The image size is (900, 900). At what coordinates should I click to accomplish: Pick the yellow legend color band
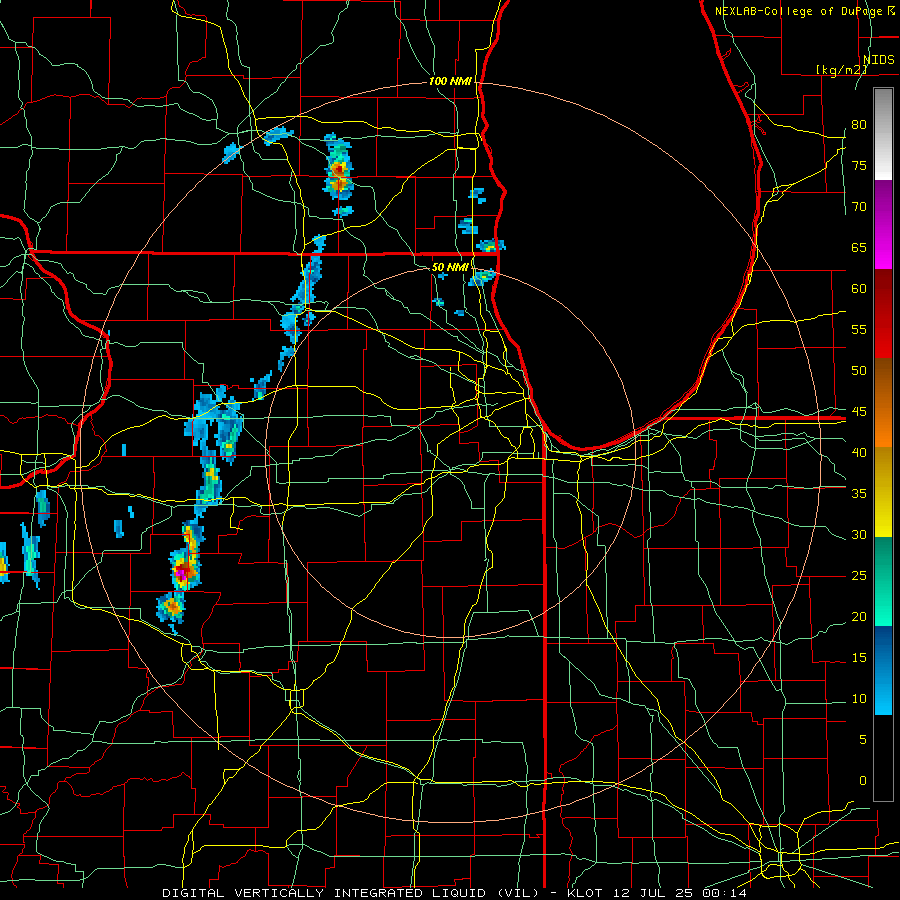pyautogui.click(x=883, y=492)
